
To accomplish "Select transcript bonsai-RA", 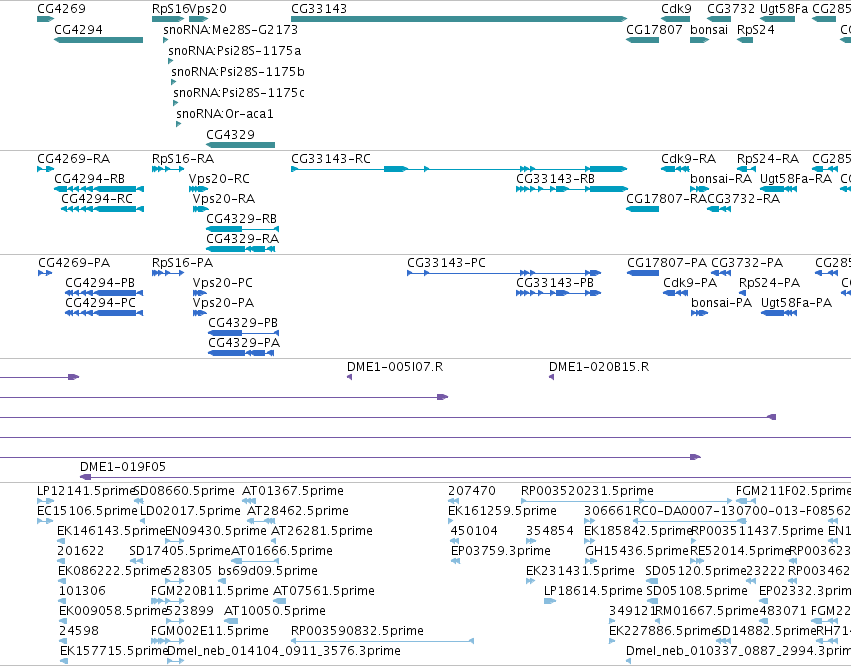I will click(700, 189).
